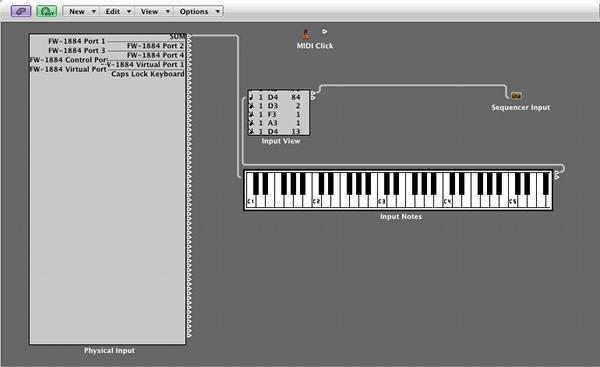Select the Sequencer Input icon
This screenshot has height=367, width=600.
point(516,96)
